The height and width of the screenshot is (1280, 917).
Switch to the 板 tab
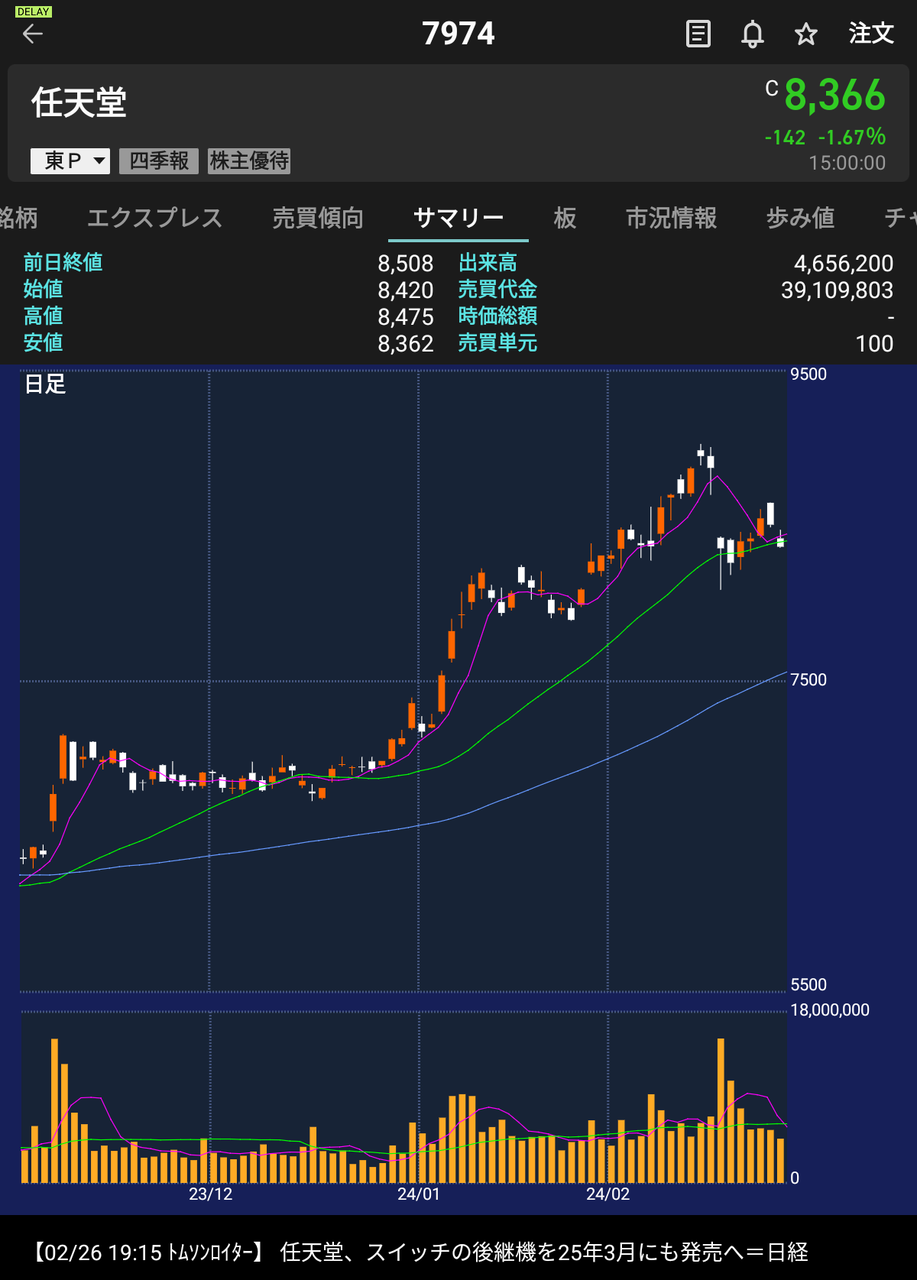click(x=565, y=217)
